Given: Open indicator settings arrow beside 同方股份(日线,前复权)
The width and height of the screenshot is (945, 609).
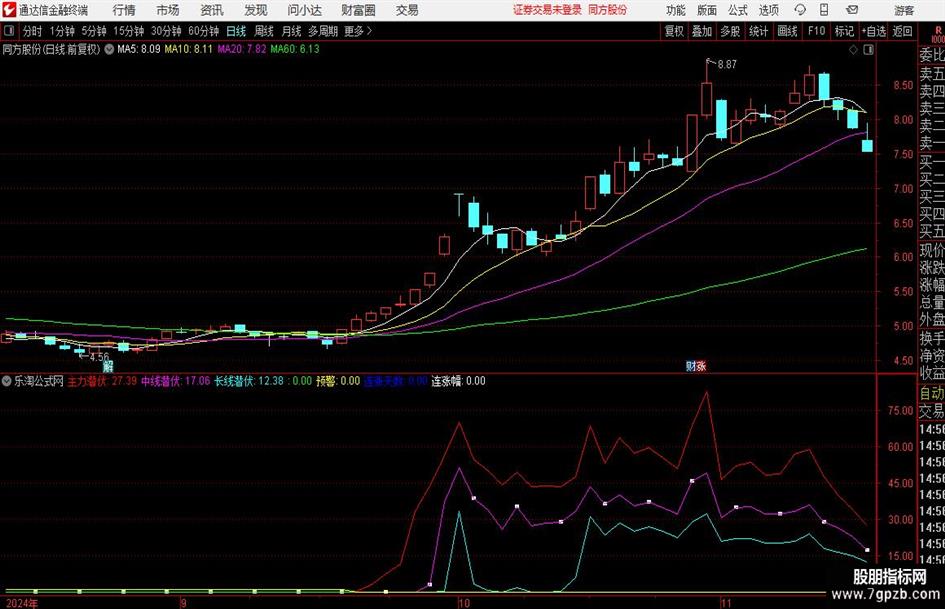Looking at the screenshot, I should pyautogui.click(x=109, y=49).
